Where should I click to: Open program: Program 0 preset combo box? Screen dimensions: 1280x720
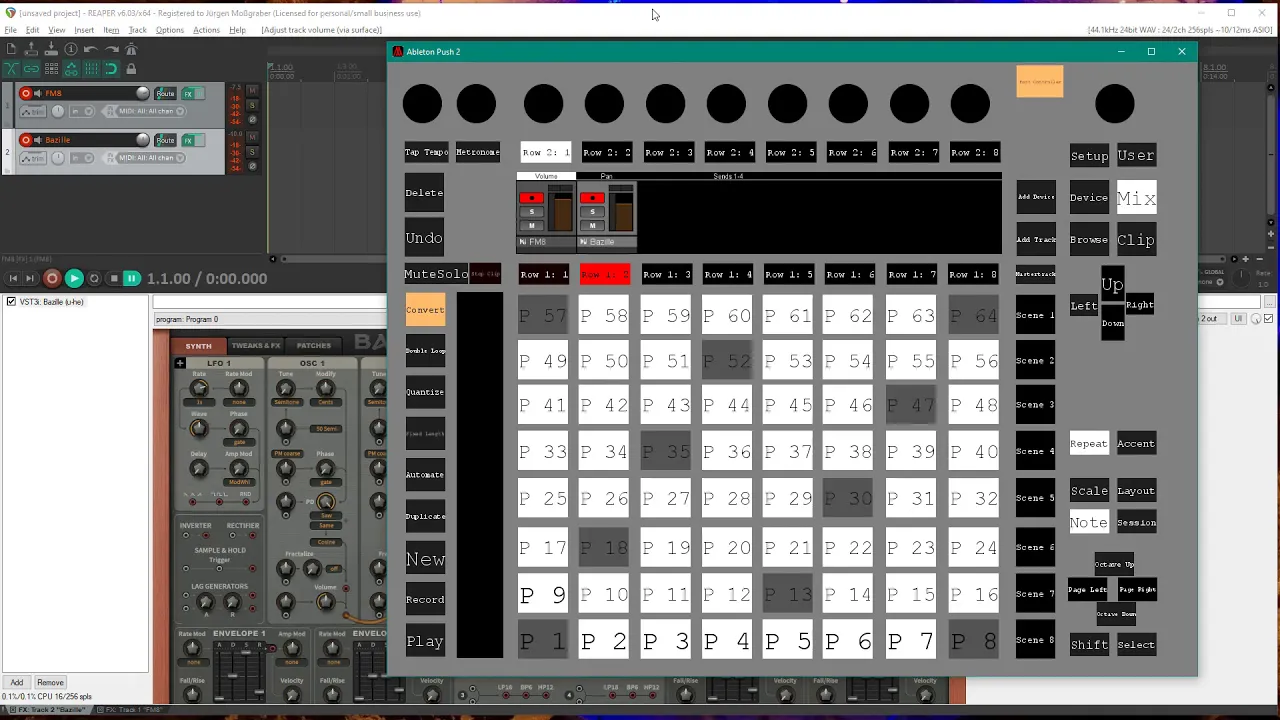[x=270, y=319]
